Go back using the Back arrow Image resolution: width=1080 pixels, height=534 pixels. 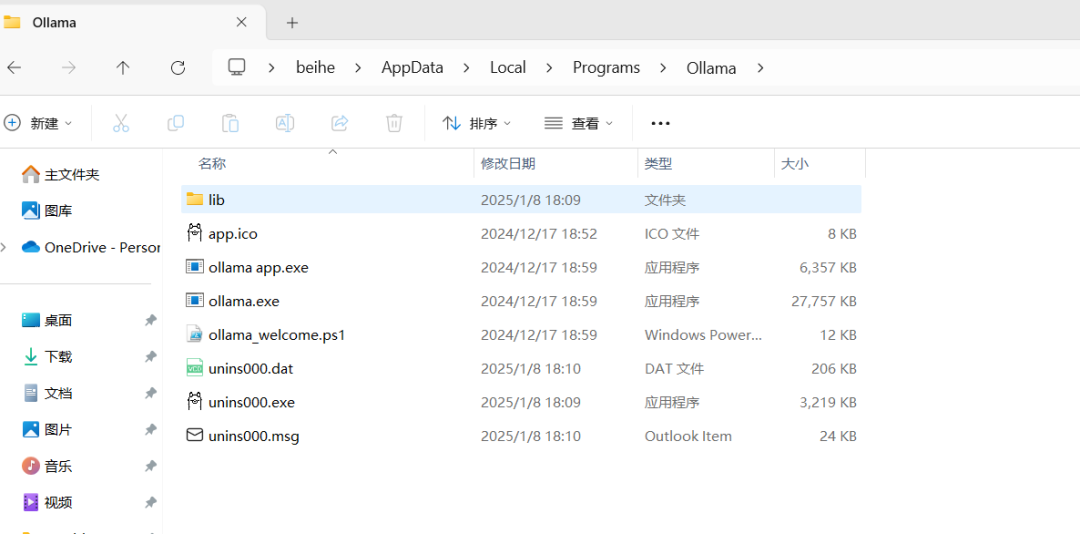click(x=14, y=68)
